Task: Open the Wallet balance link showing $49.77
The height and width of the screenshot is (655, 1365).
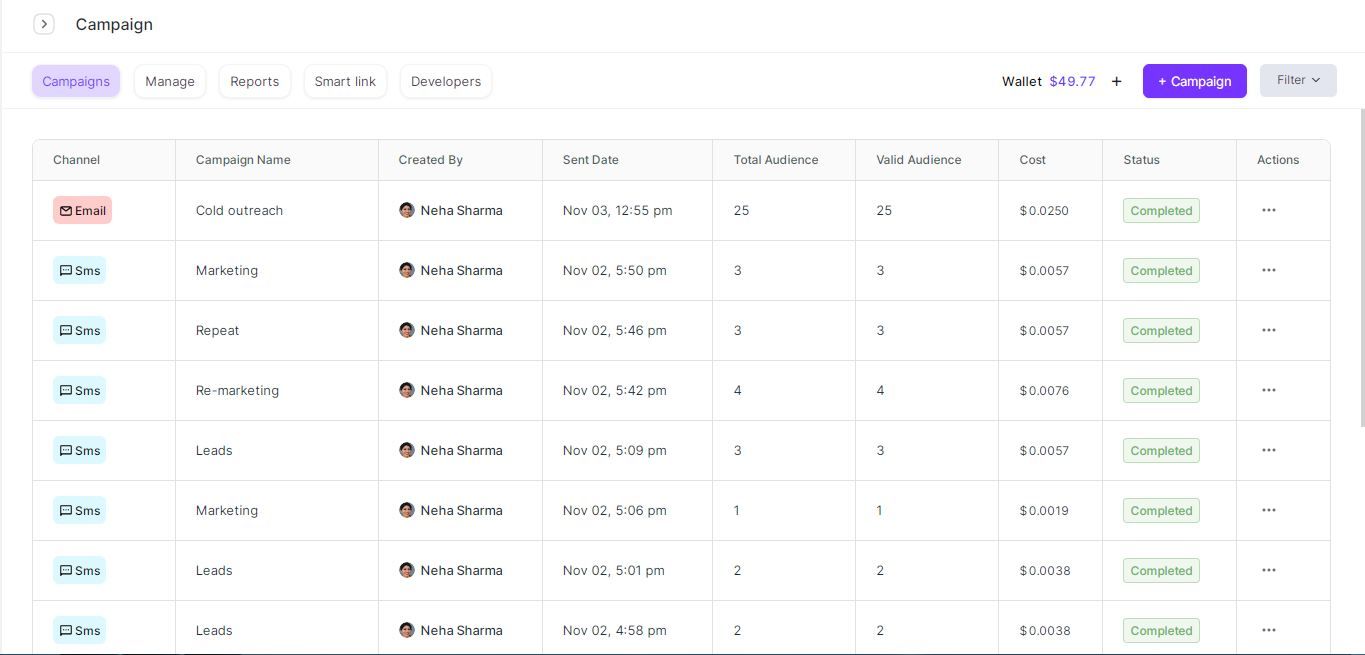Action: click(1071, 81)
